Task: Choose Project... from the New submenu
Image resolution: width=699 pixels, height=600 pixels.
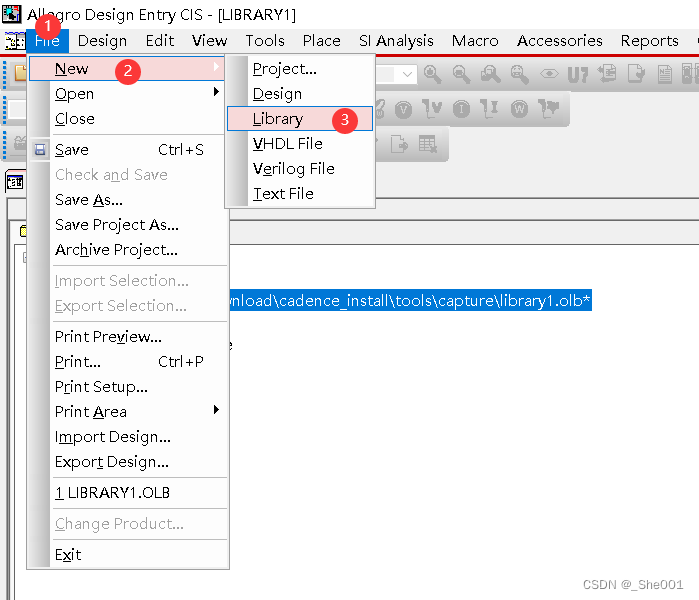Action: click(x=284, y=69)
